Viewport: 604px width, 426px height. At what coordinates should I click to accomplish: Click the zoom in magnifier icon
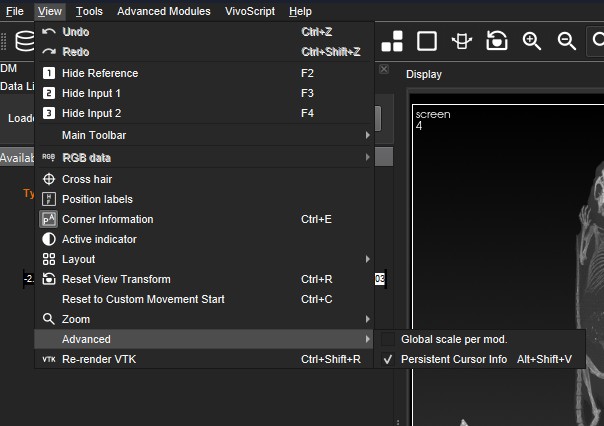[x=532, y=41]
